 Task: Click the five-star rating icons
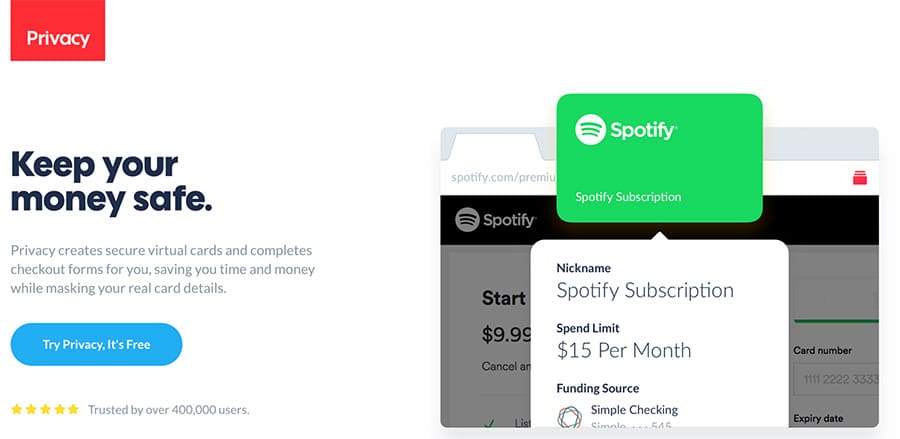point(45,410)
